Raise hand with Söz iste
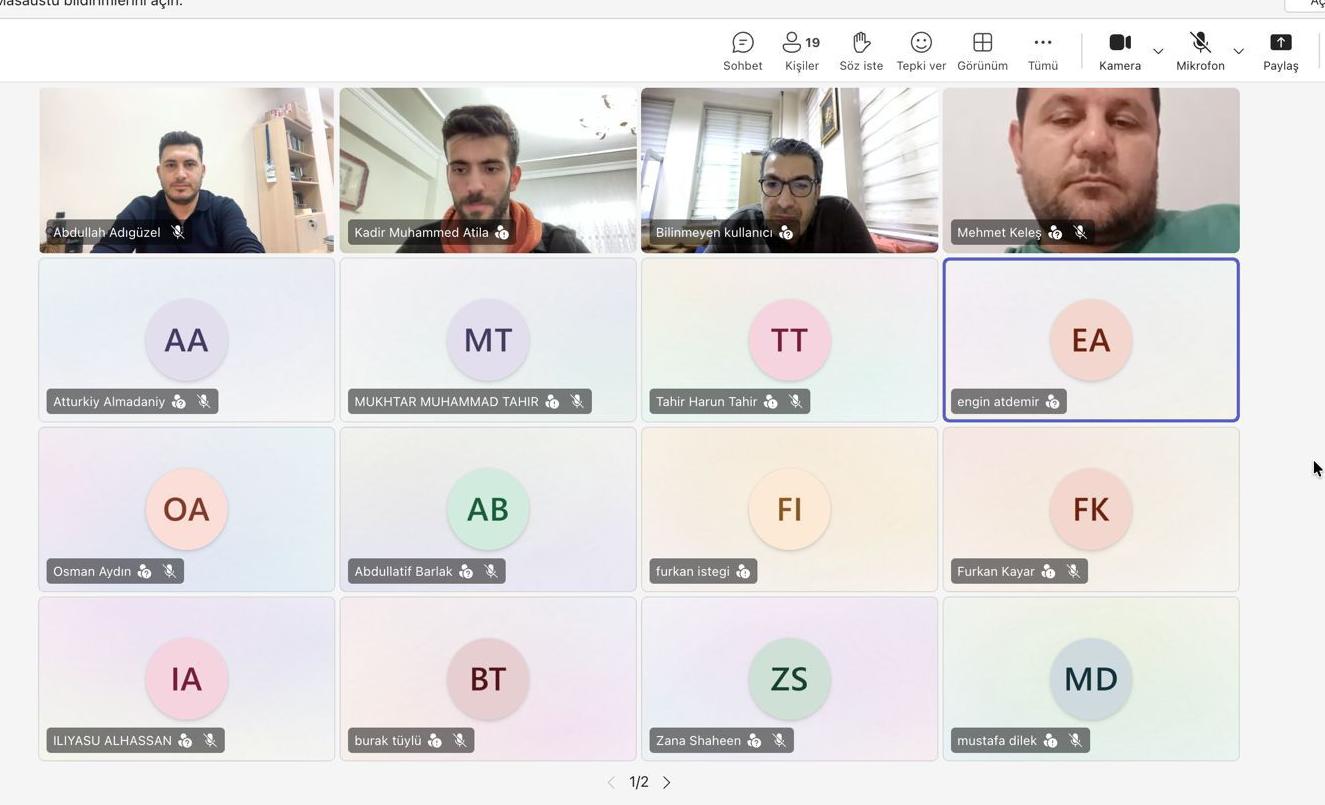1325x805 pixels. coord(861,51)
